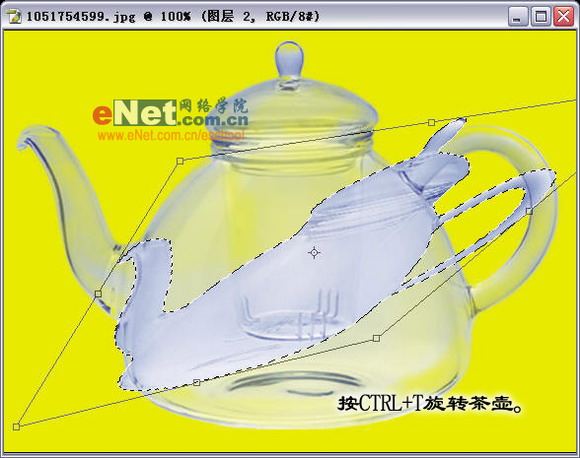Click the eNet.com.cn logo watermark
Image resolution: width=580 pixels, height=458 pixels.
170,112
